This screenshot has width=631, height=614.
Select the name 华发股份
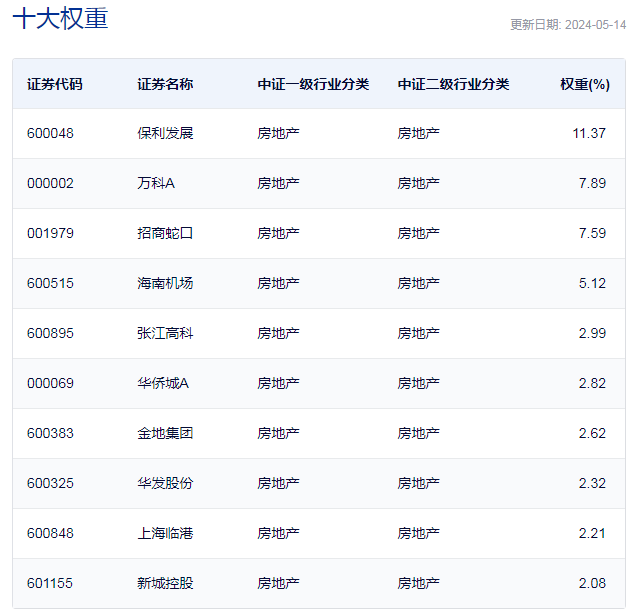point(165,483)
